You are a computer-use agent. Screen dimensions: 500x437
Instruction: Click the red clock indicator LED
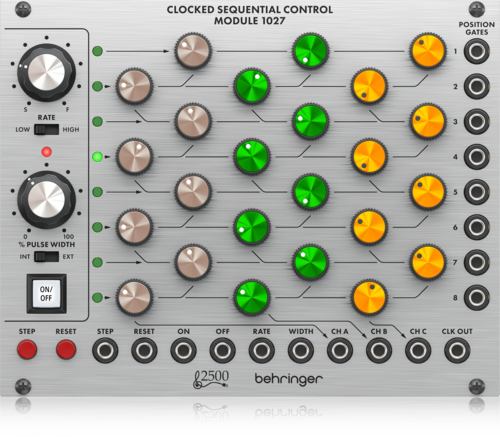pos(46,152)
